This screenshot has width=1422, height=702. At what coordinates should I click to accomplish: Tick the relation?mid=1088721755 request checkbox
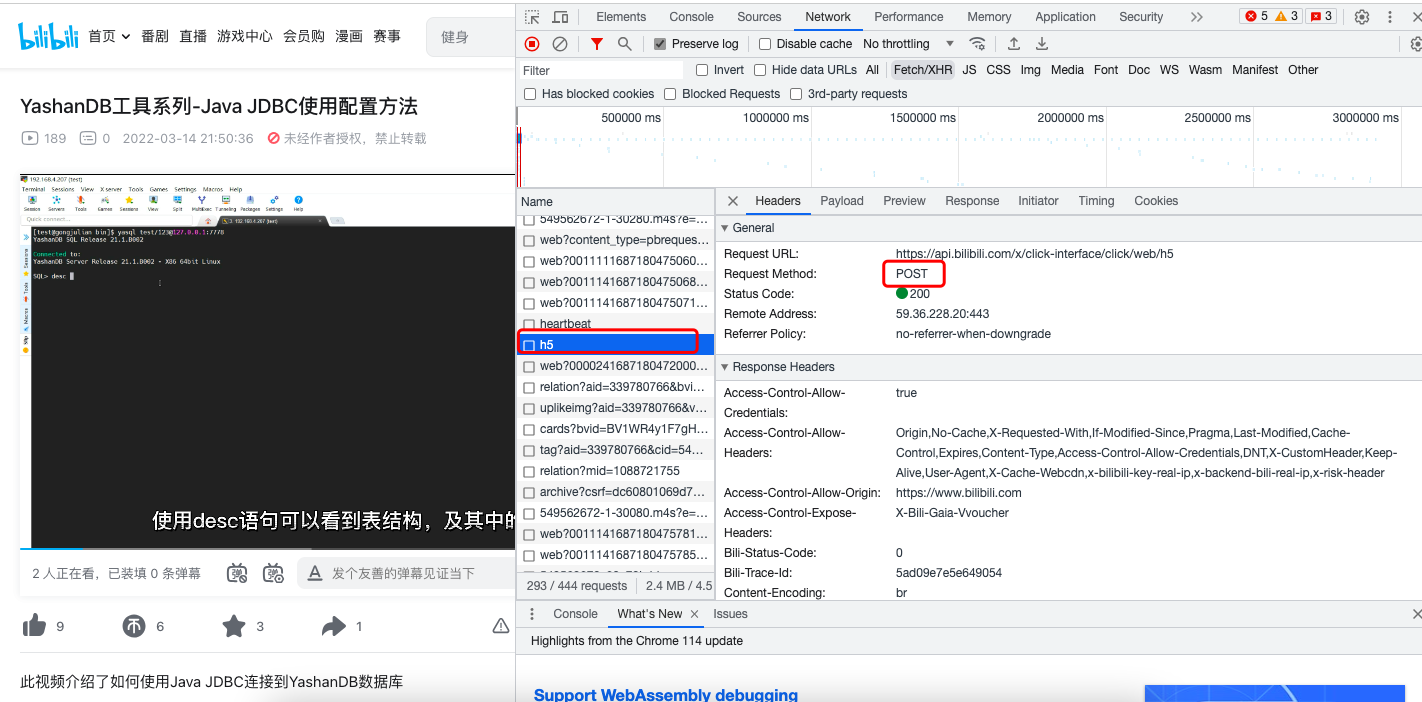[530, 471]
